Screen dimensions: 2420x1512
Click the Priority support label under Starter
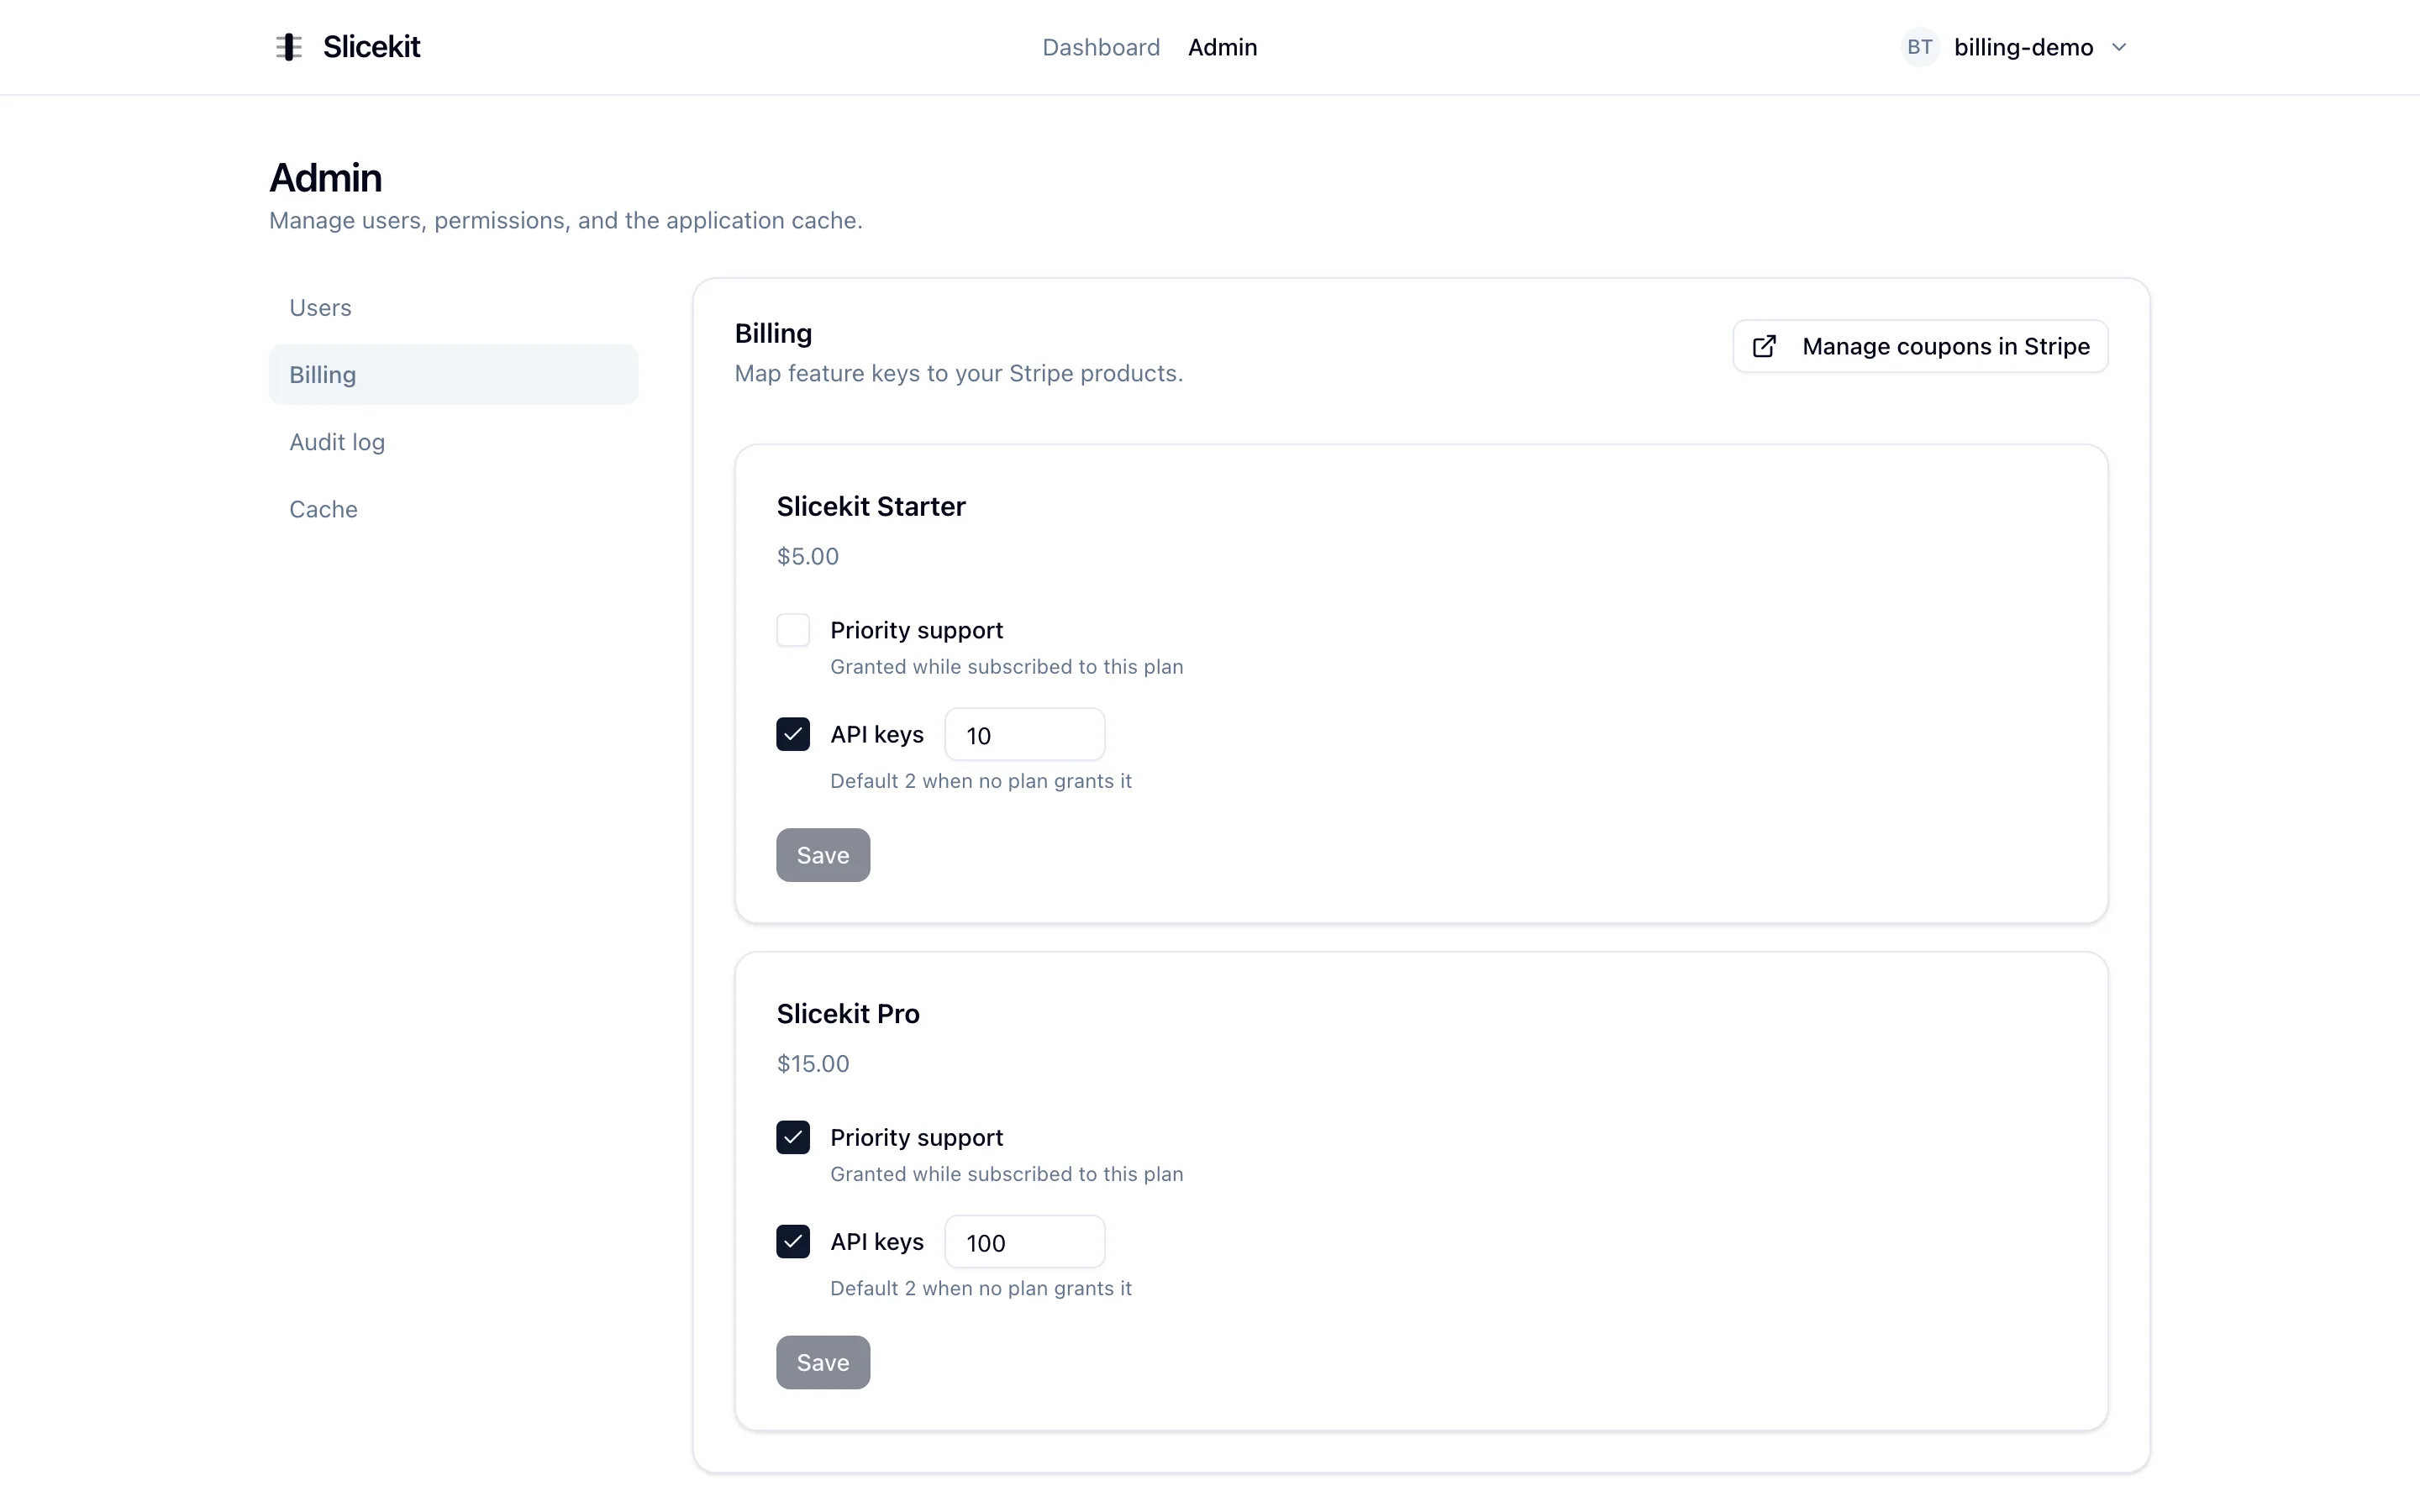[x=916, y=630]
